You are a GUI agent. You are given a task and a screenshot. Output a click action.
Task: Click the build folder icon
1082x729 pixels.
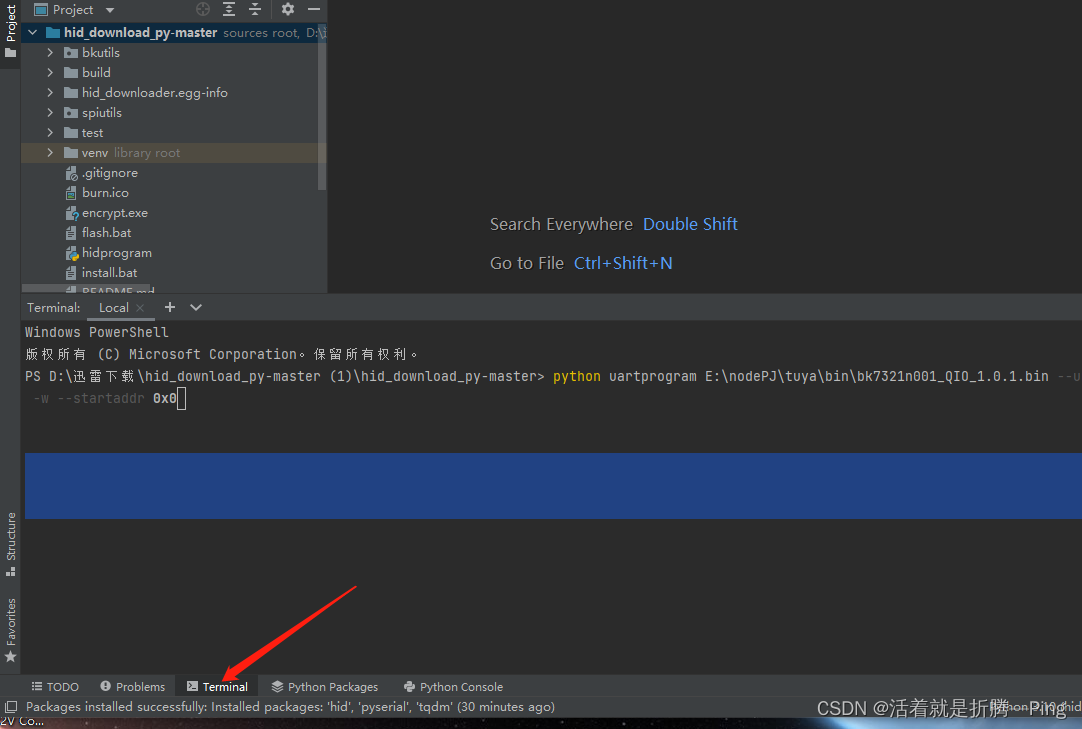[x=70, y=72]
